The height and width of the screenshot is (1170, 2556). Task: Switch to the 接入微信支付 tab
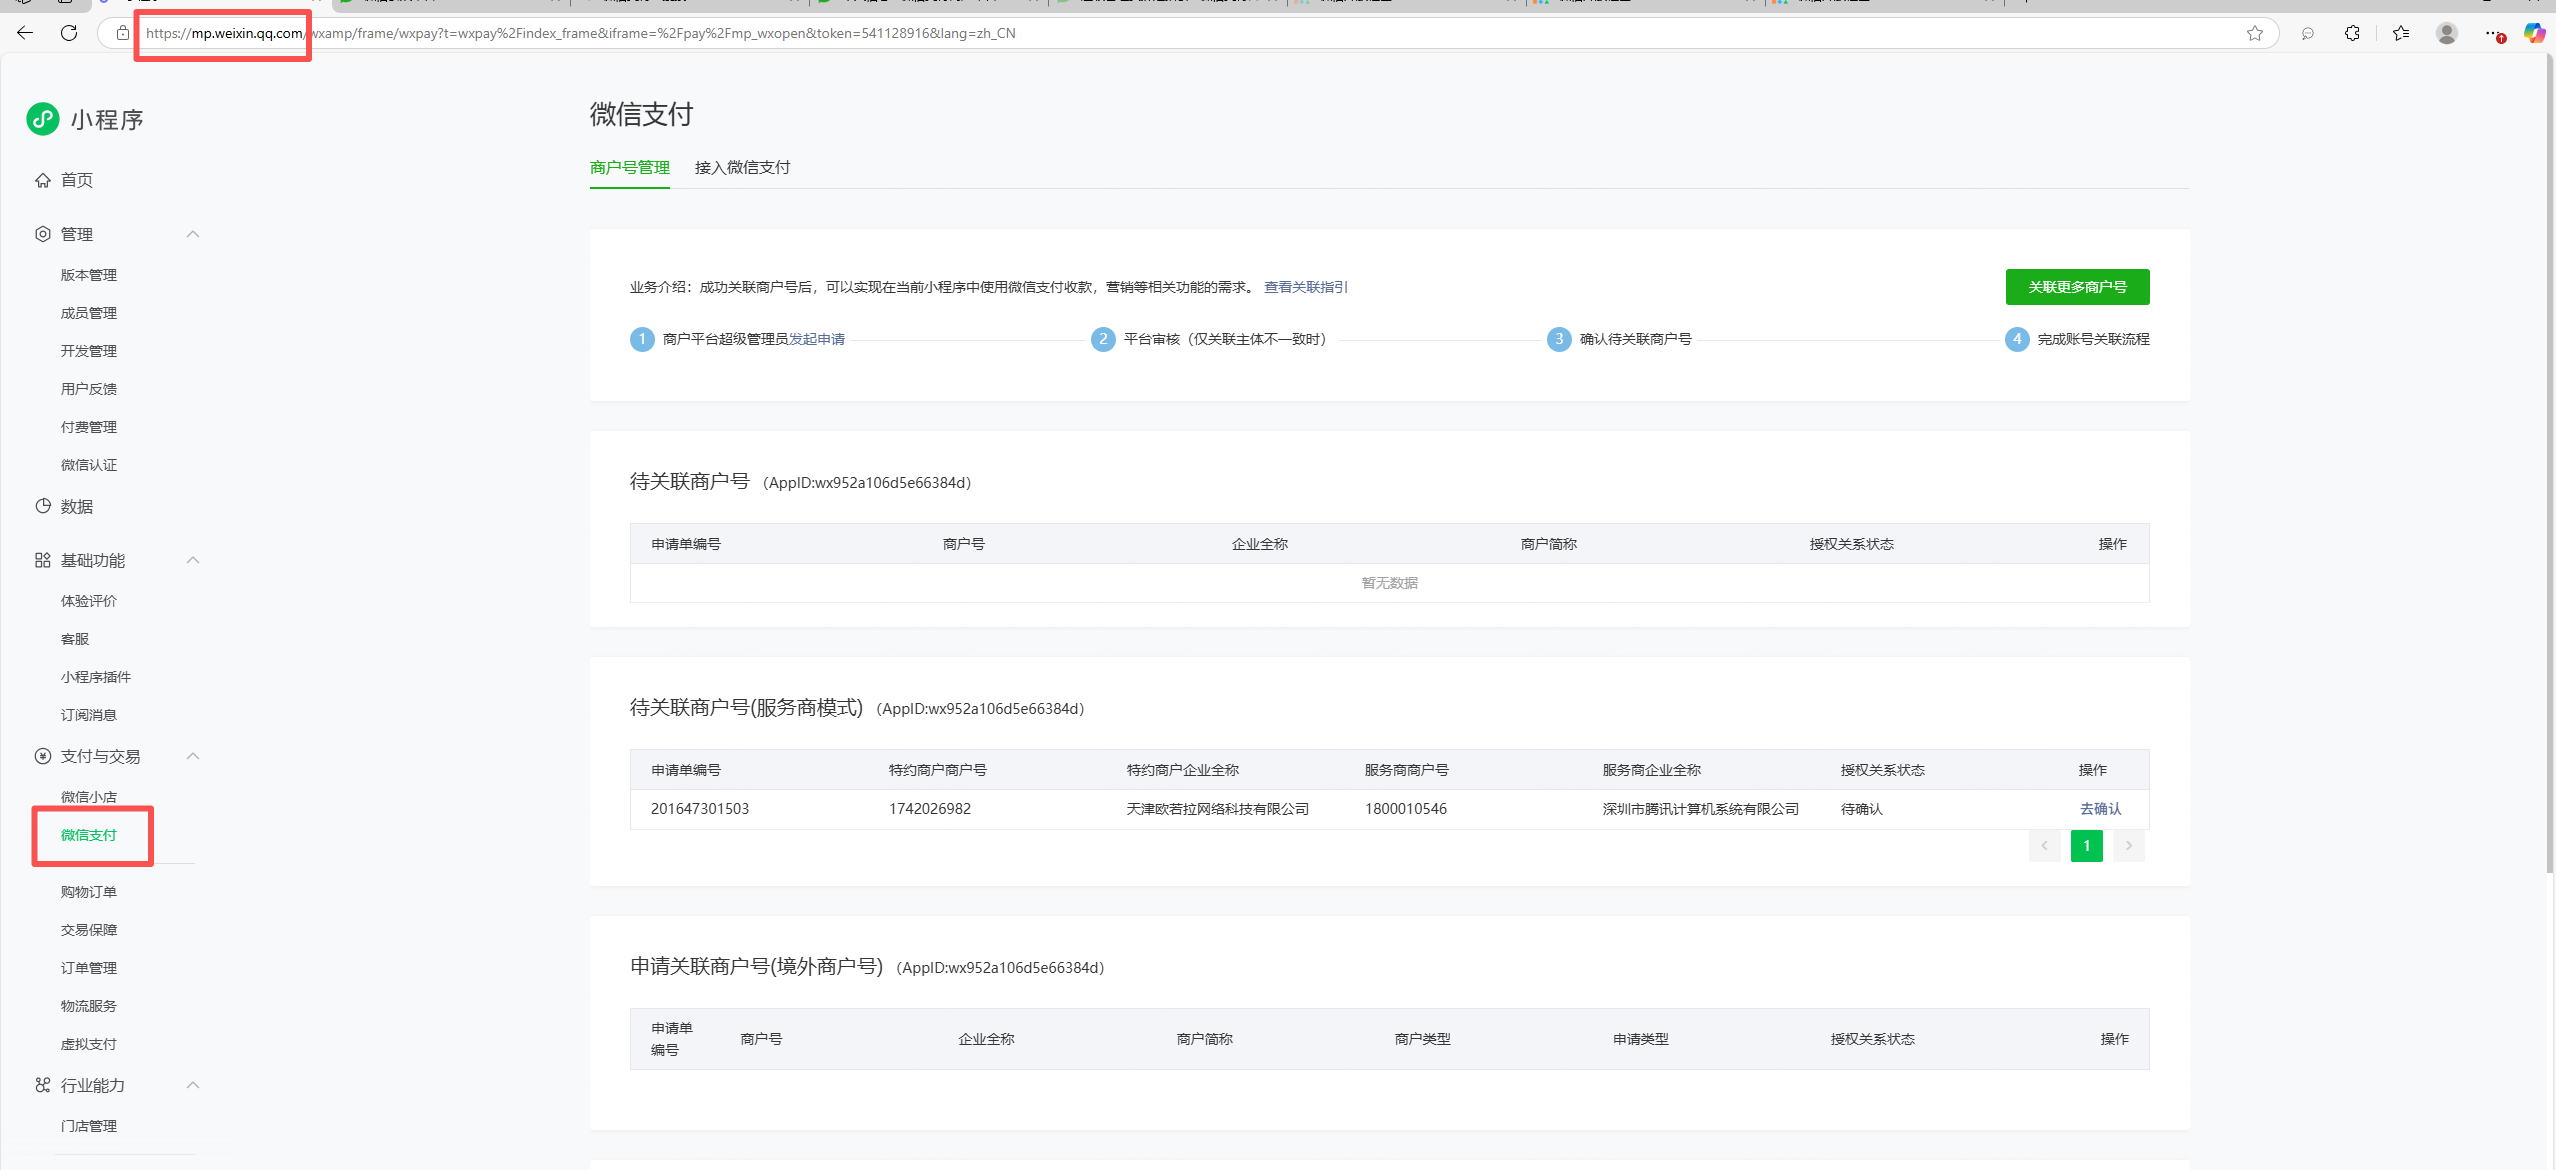[742, 167]
